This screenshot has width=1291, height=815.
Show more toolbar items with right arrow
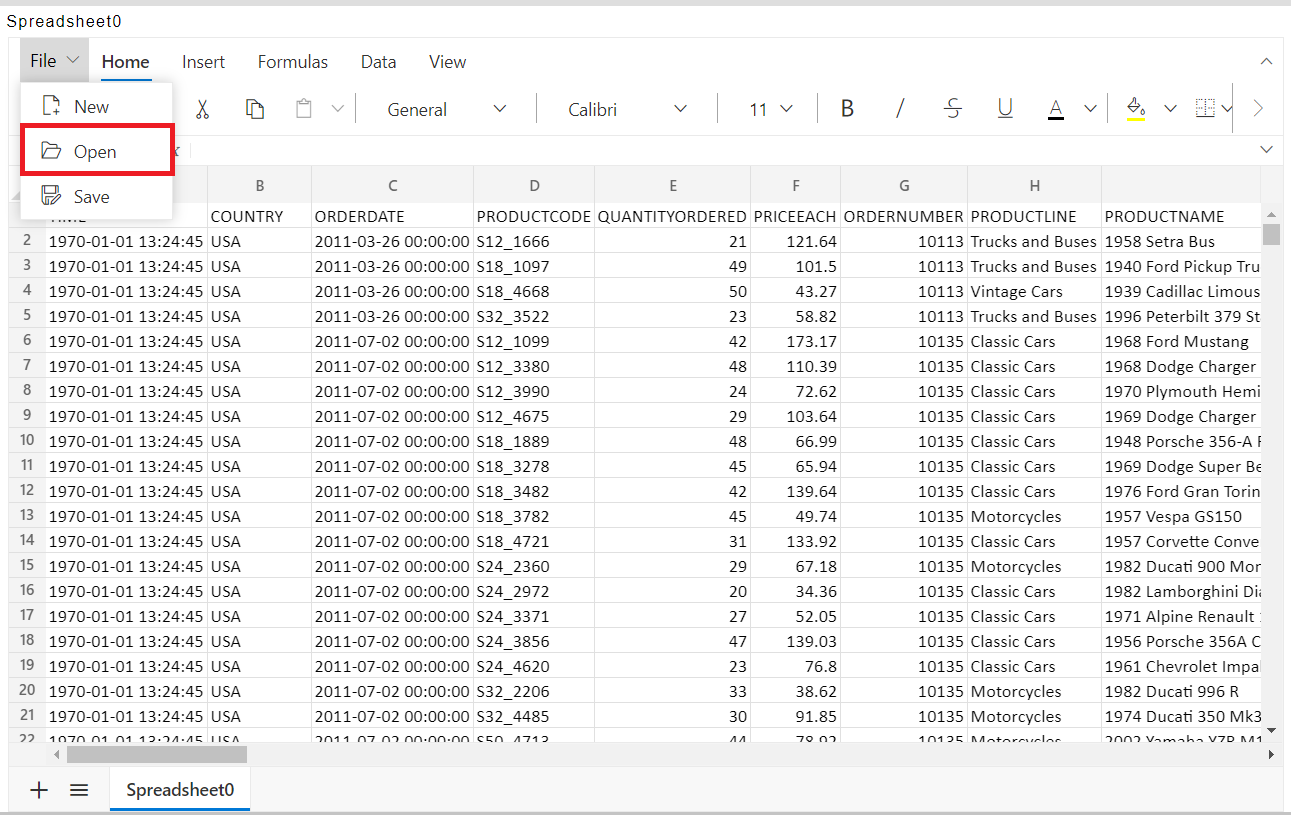click(x=1258, y=109)
